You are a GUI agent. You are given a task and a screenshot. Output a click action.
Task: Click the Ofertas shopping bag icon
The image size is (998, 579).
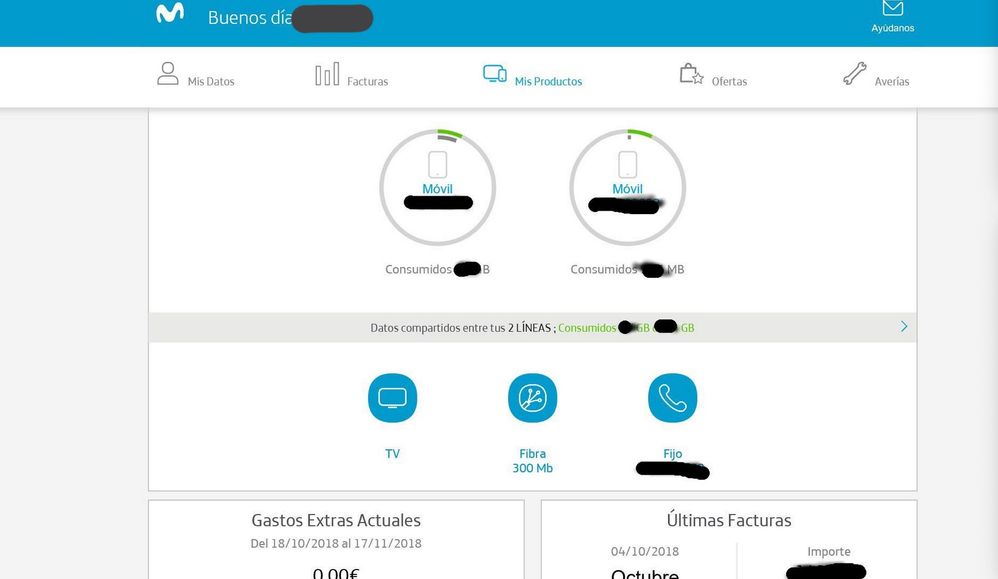[x=691, y=74]
